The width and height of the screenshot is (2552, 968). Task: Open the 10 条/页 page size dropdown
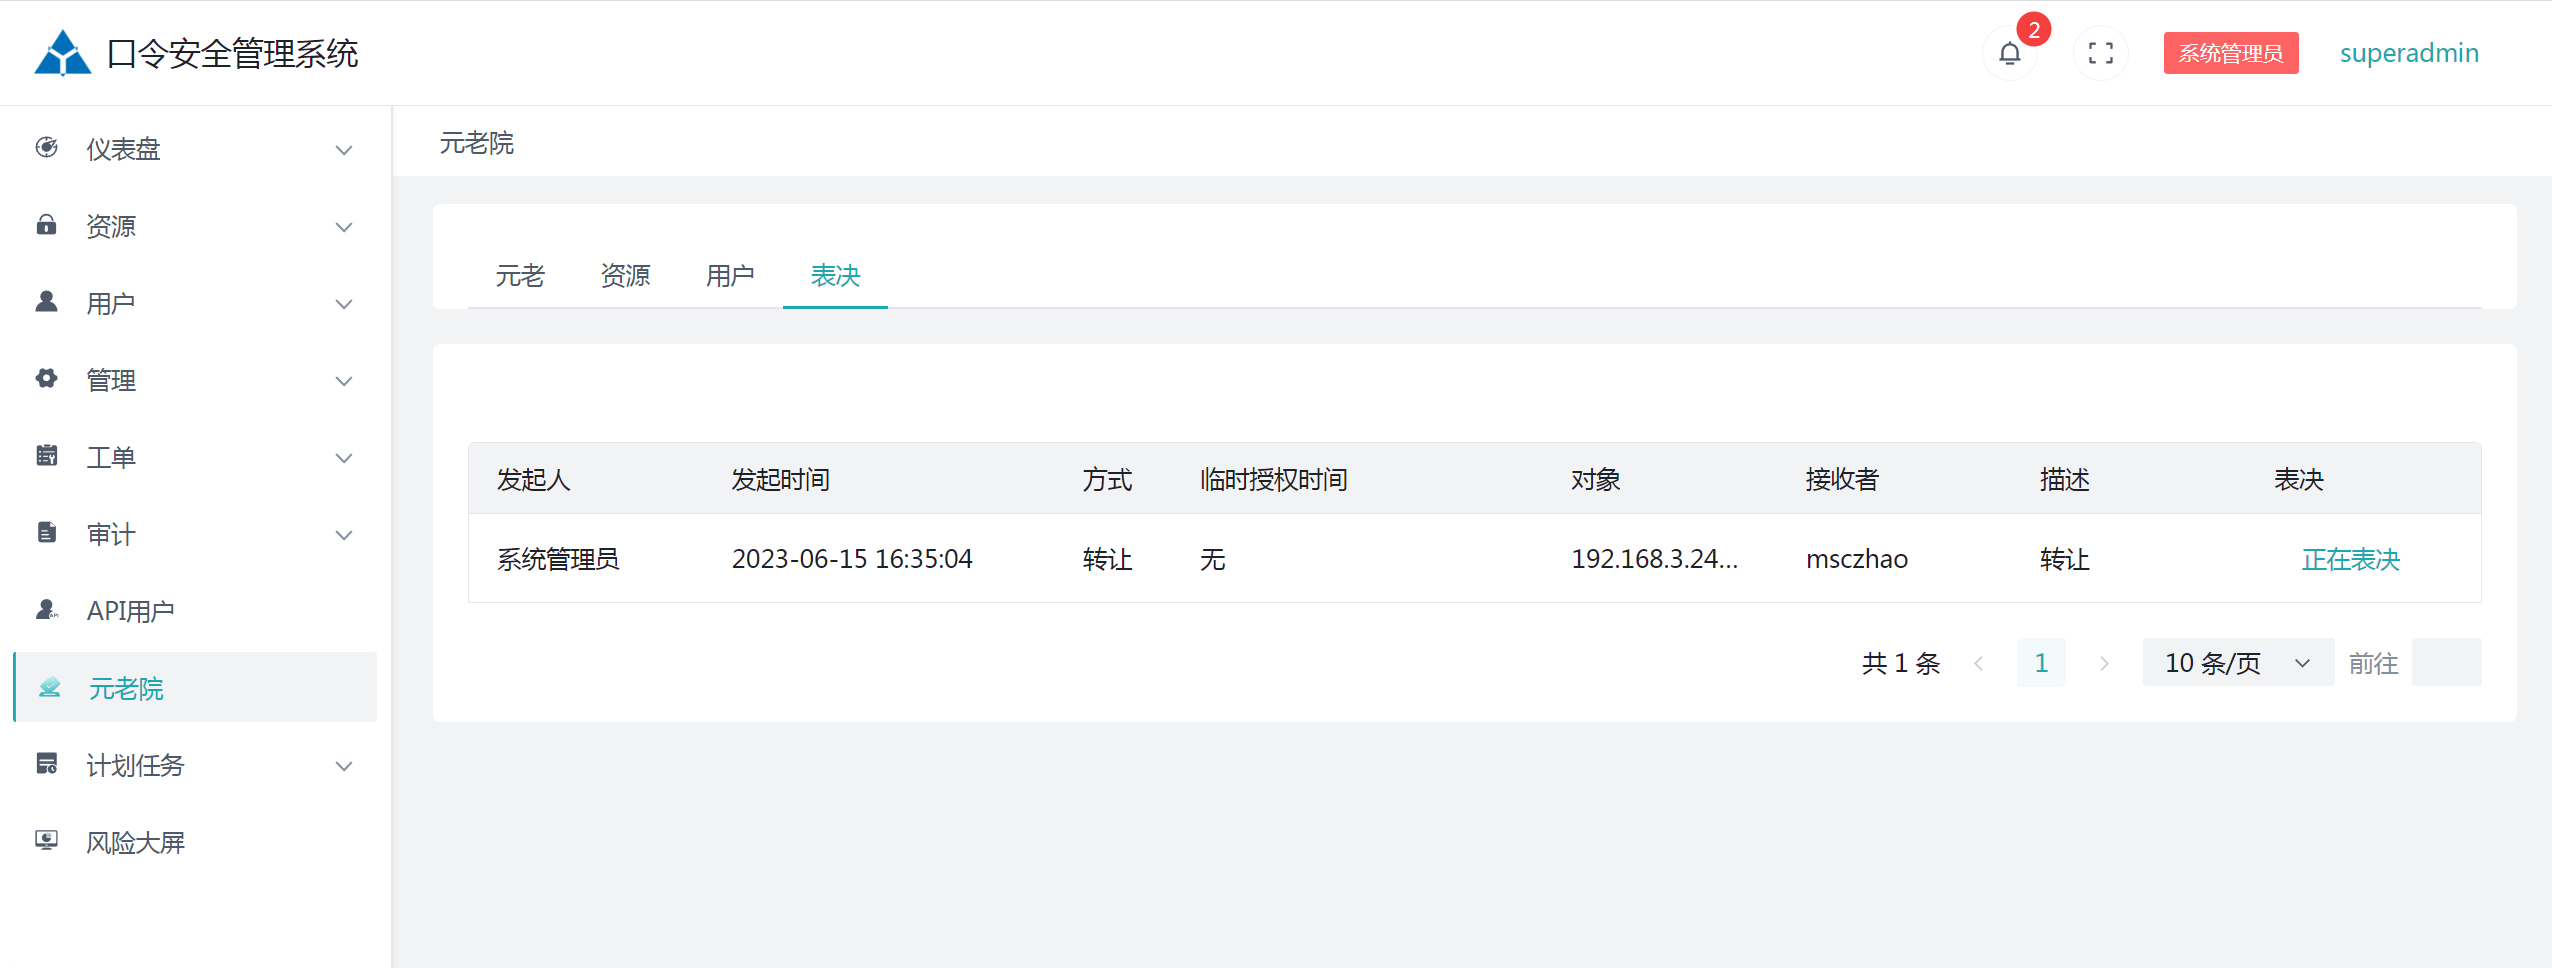(x=2237, y=663)
